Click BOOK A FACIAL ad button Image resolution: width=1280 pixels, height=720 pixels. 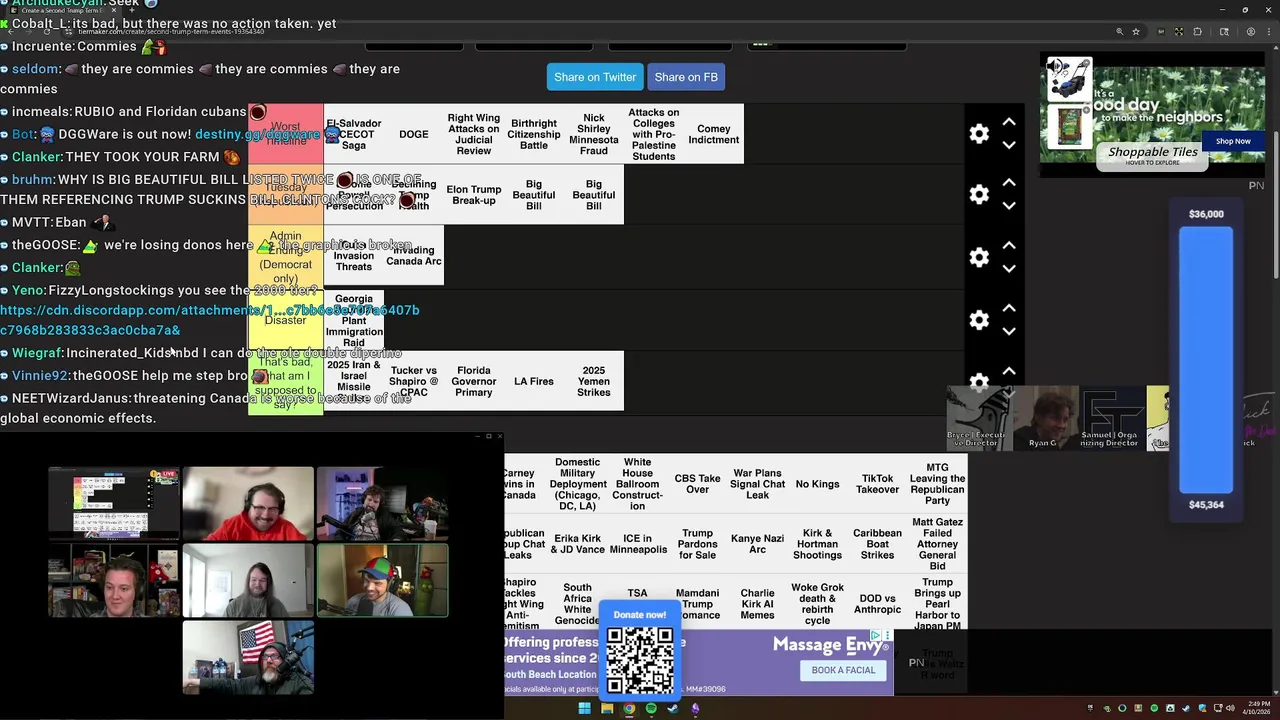point(843,670)
